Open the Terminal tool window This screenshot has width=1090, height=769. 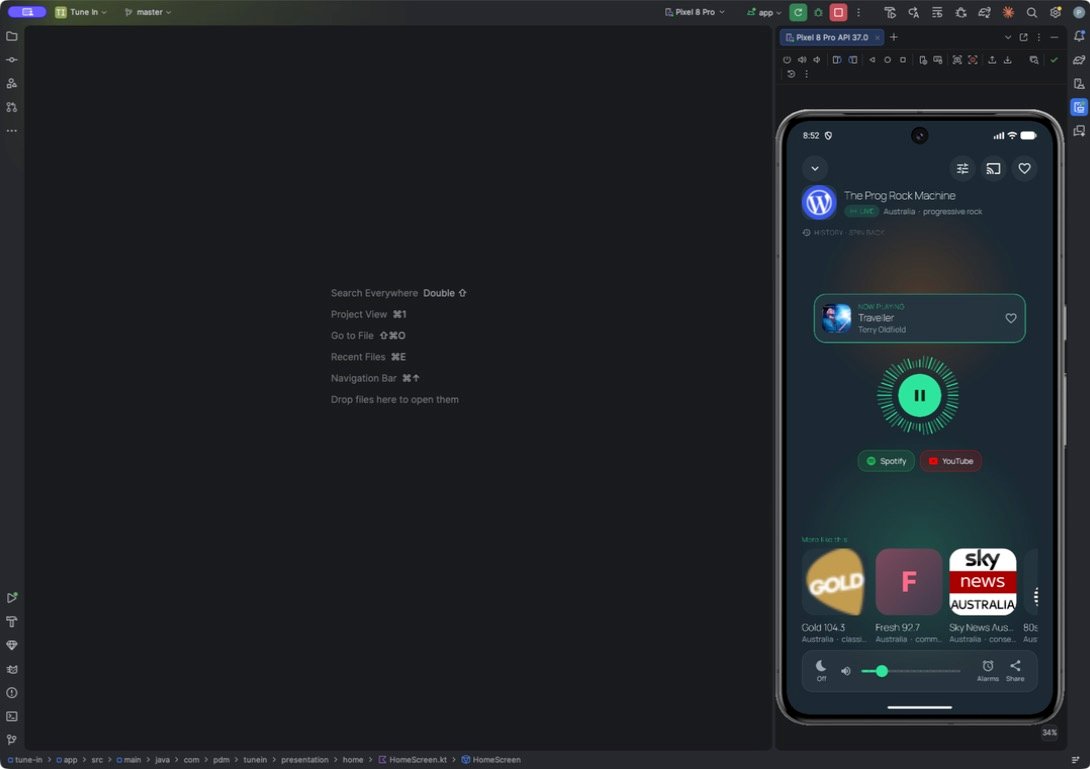pyautogui.click(x=12, y=716)
